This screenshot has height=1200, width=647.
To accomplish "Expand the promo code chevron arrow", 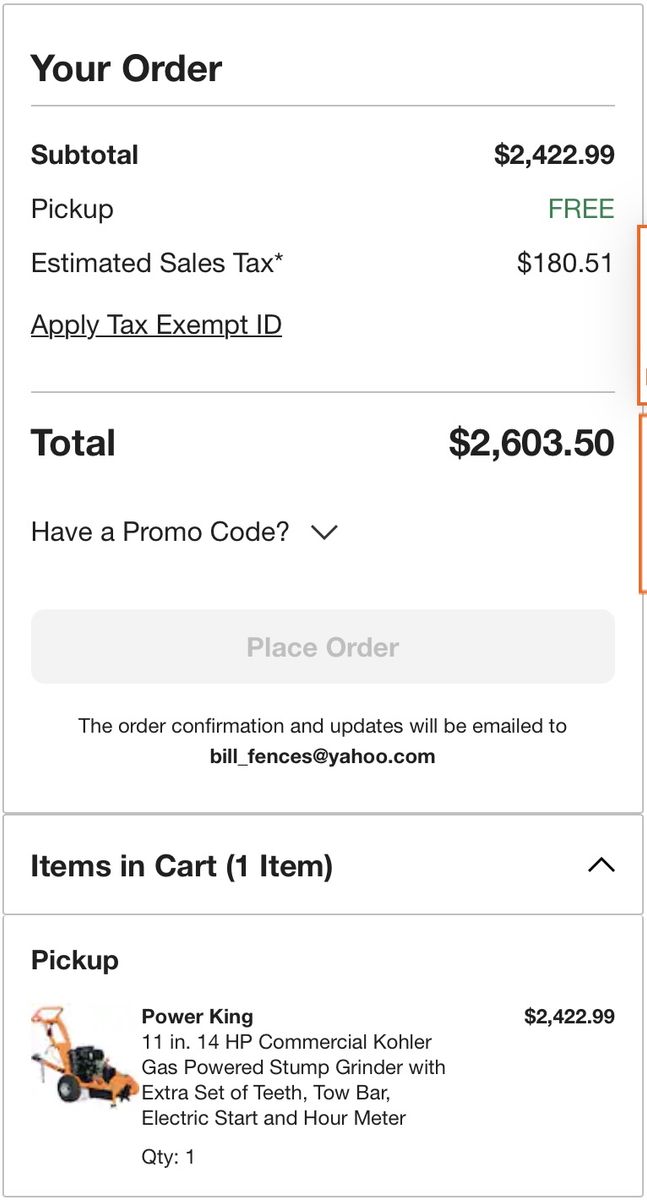I will [x=324, y=532].
